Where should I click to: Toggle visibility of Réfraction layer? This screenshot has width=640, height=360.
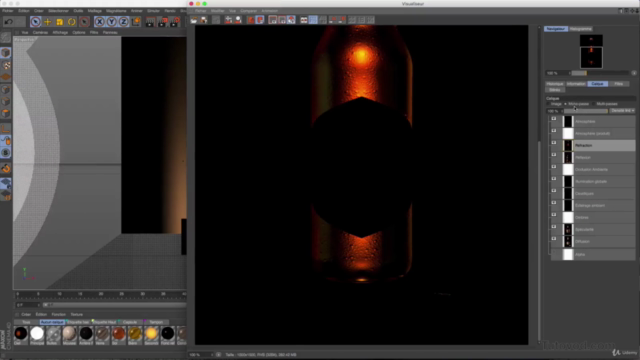(x=554, y=143)
